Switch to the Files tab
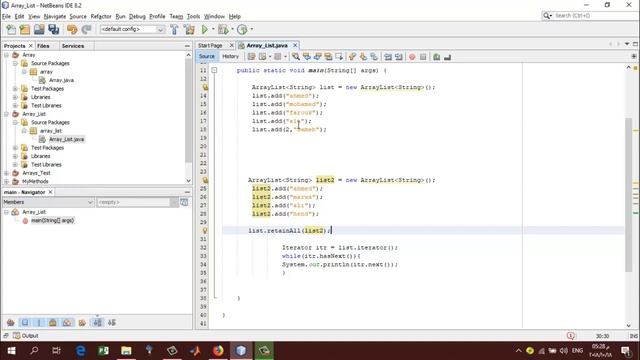 (x=43, y=46)
